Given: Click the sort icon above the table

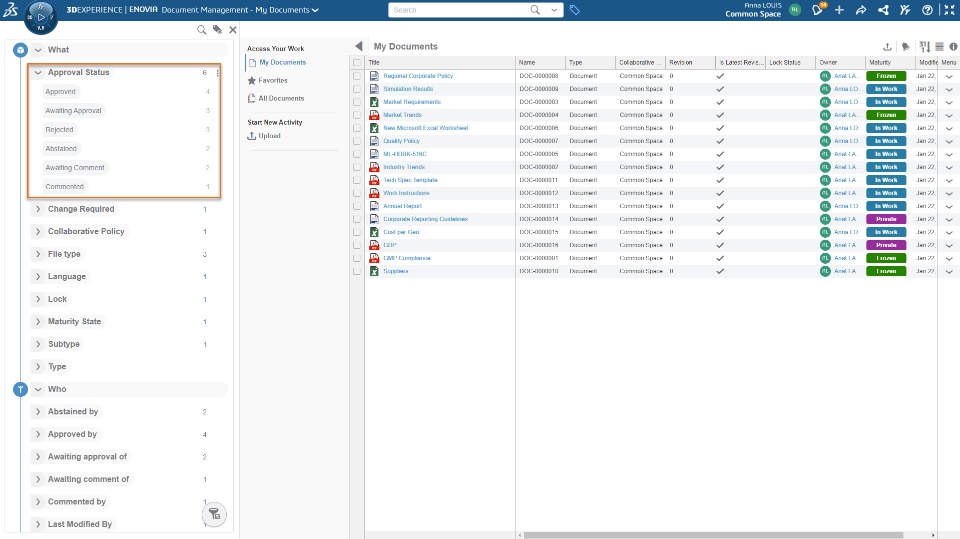Looking at the screenshot, I should tap(924, 47).
